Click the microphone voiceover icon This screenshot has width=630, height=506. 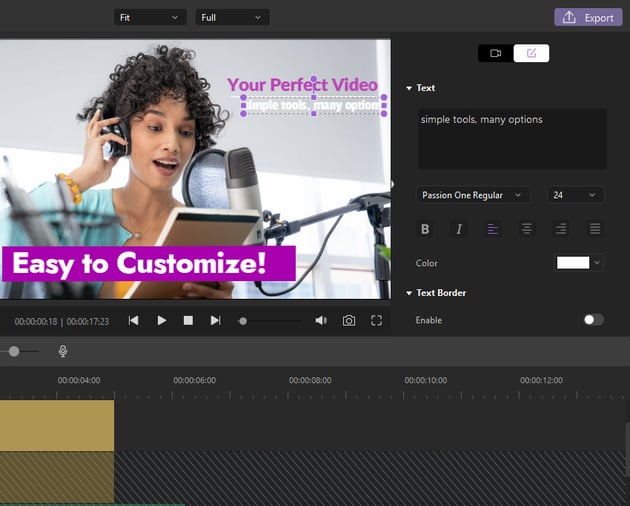coord(63,351)
